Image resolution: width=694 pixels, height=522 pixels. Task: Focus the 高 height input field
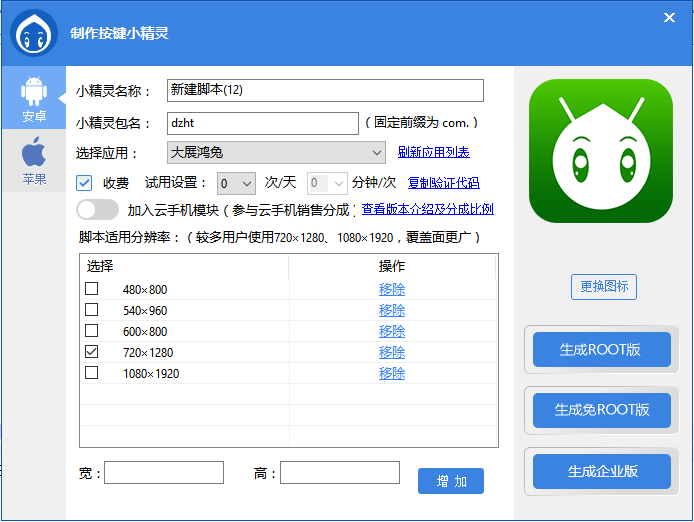[340, 472]
